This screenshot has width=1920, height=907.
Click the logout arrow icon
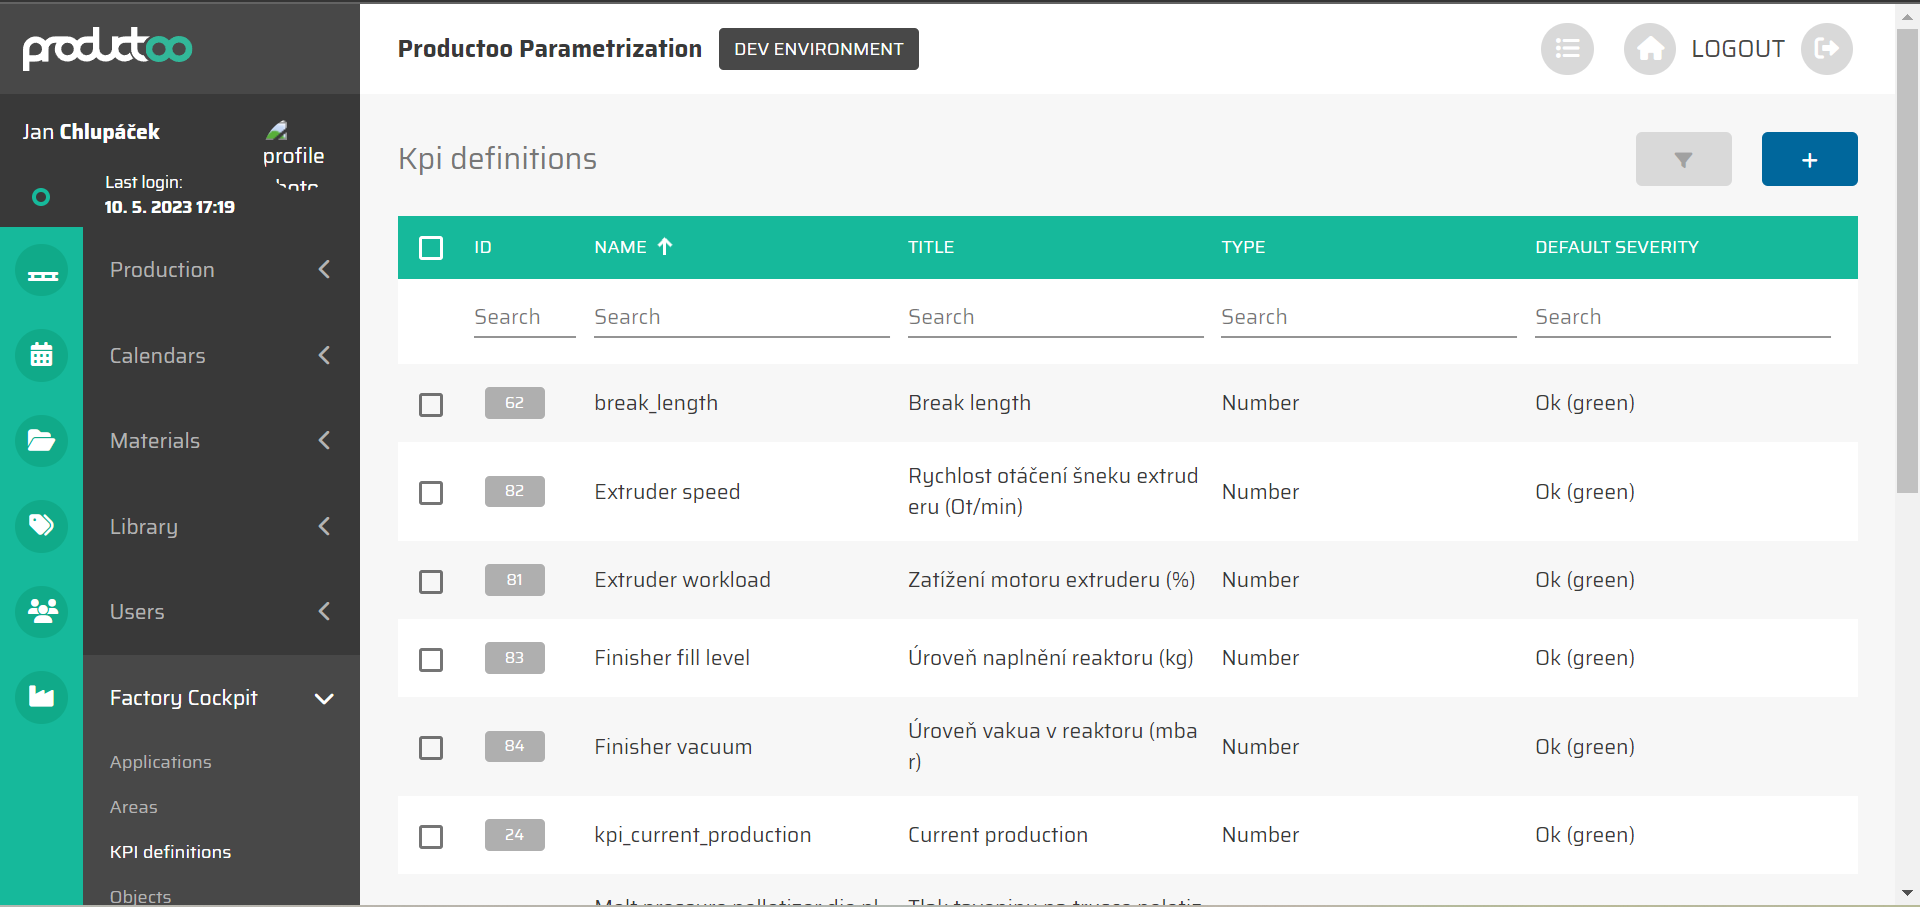coord(1826,49)
